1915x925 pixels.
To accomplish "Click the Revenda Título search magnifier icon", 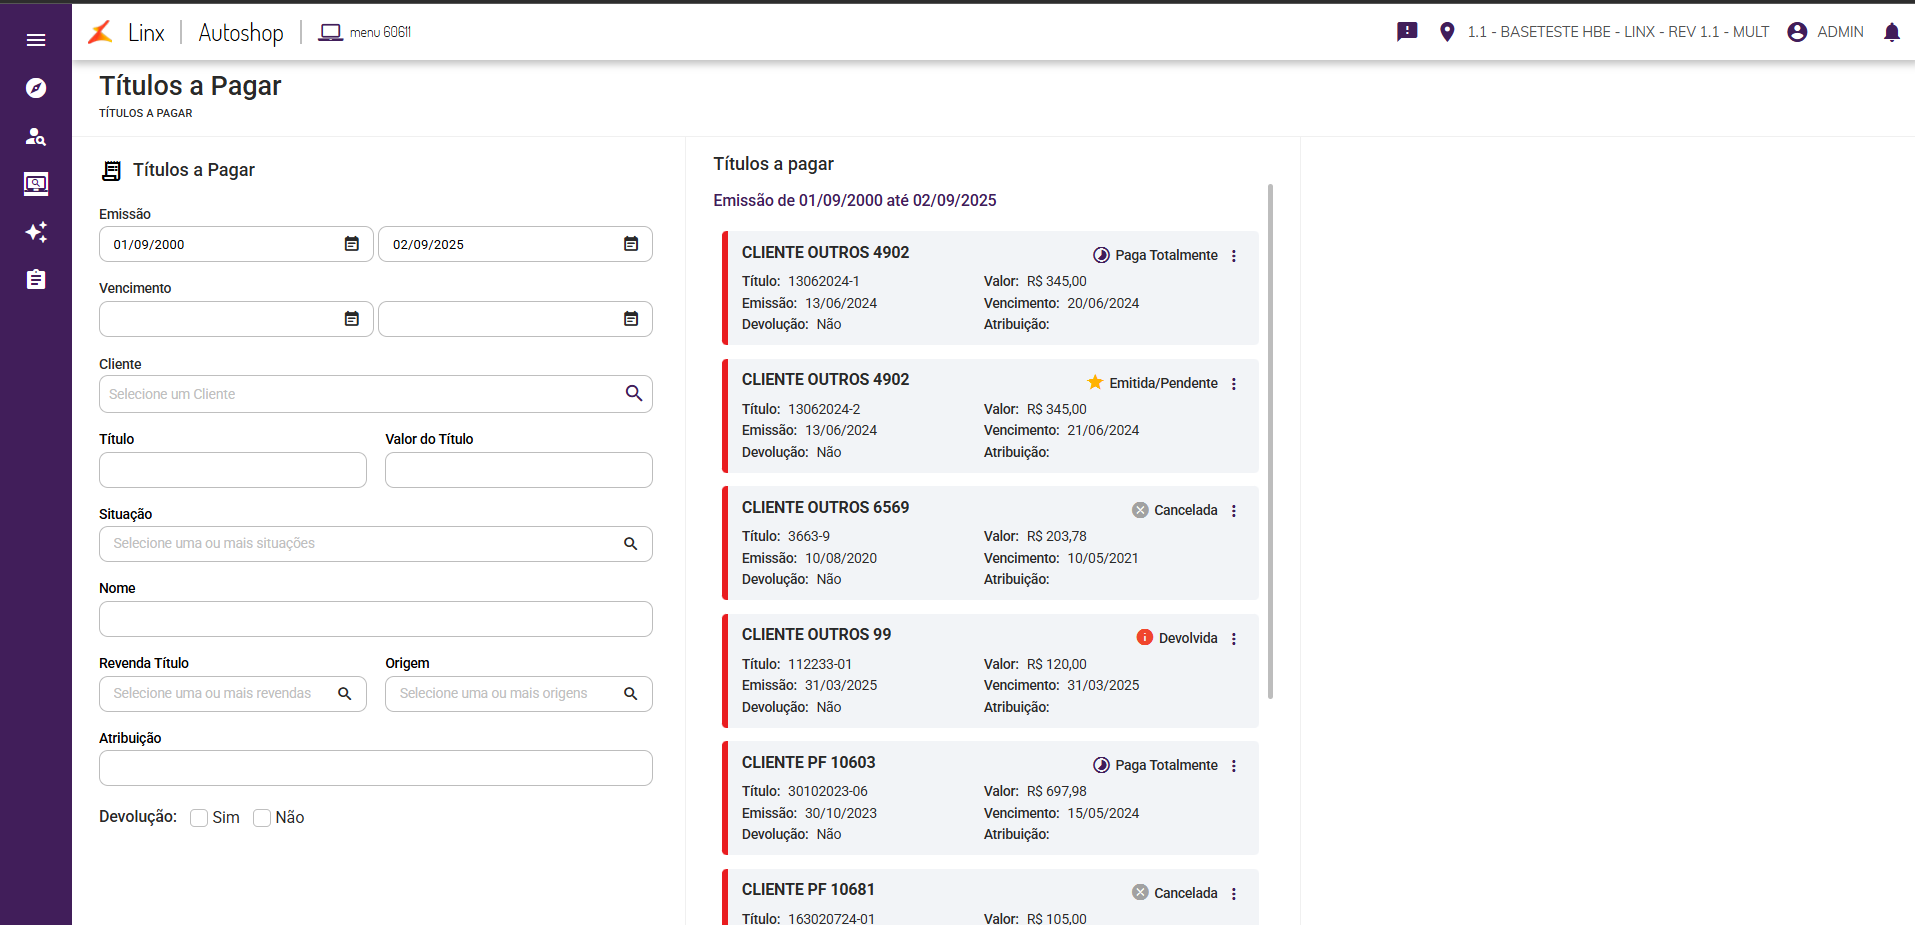I will 345,694.
